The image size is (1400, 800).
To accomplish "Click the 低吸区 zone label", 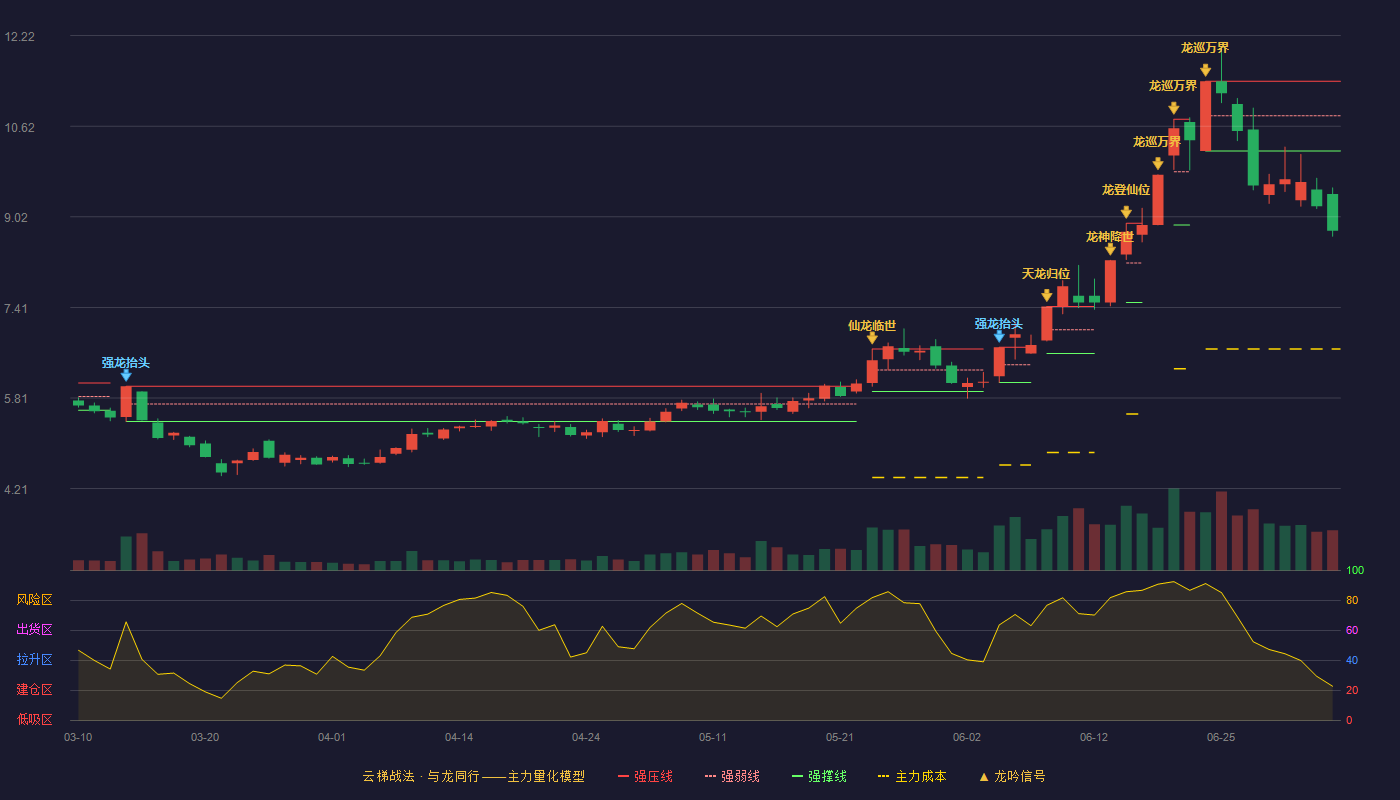I will tap(35, 720).
